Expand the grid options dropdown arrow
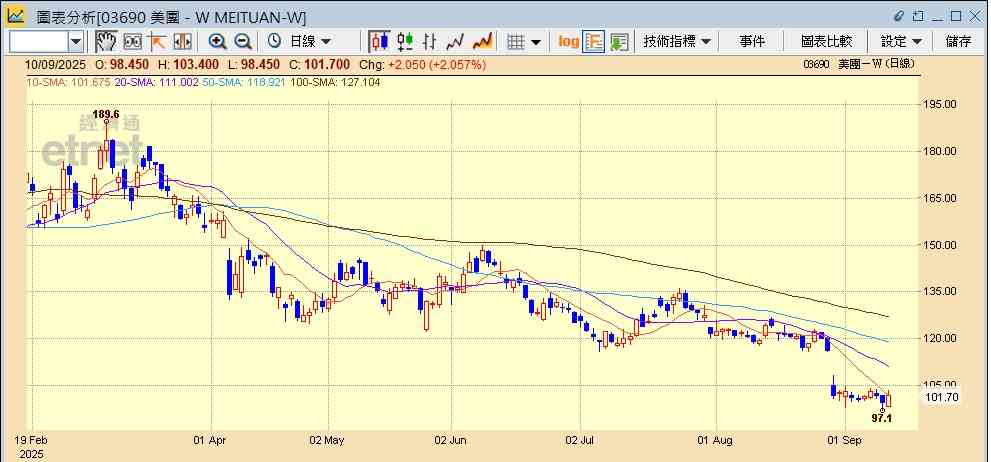Image resolution: width=991 pixels, height=462 pixels. point(536,42)
